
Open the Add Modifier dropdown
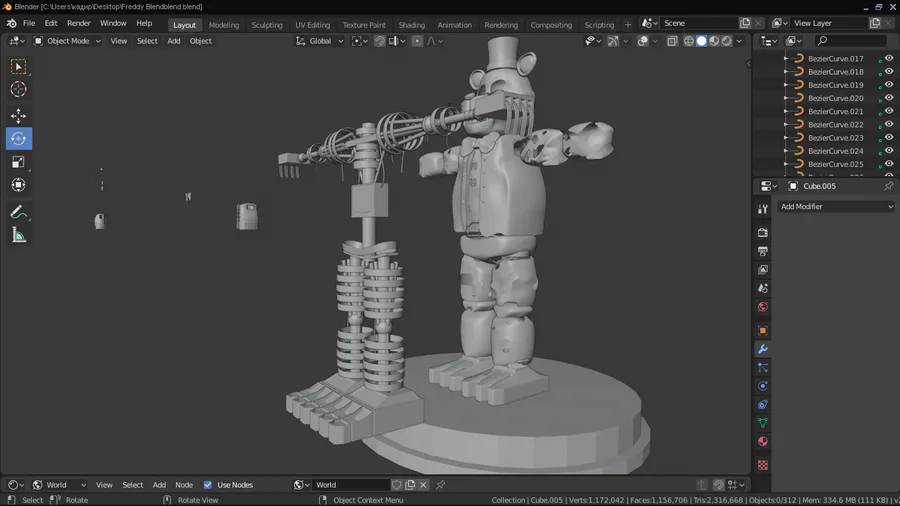click(836, 207)
